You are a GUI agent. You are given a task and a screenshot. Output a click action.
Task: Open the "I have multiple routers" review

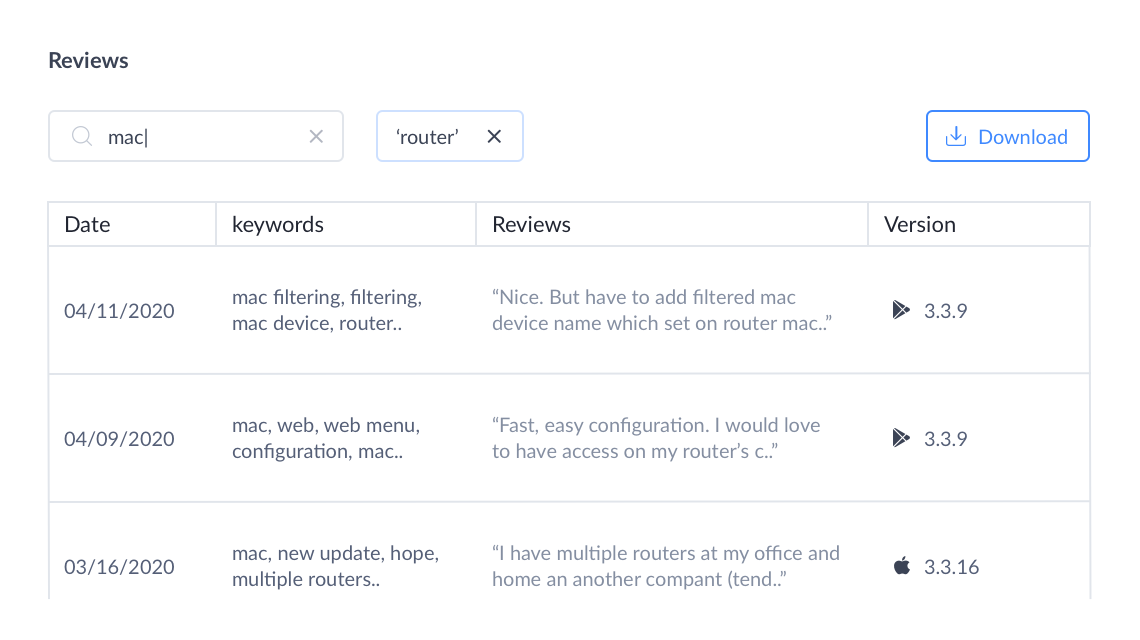(x=665, y=567)
